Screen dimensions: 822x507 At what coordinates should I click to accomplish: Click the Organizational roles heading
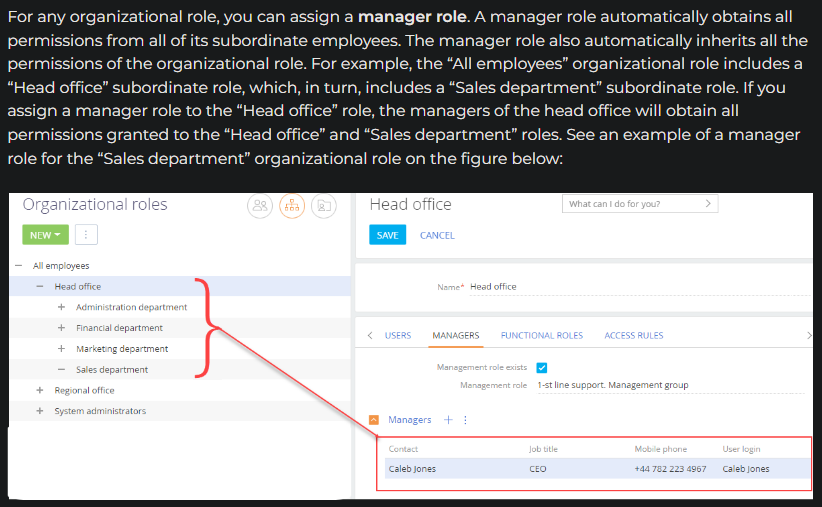95,204
